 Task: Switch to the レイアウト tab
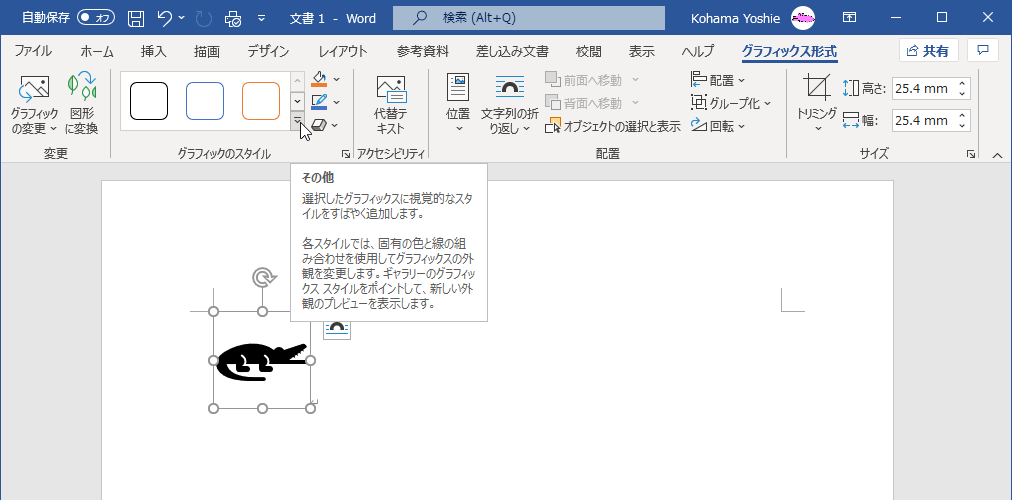pyautogui.click(x=343, y=52)
